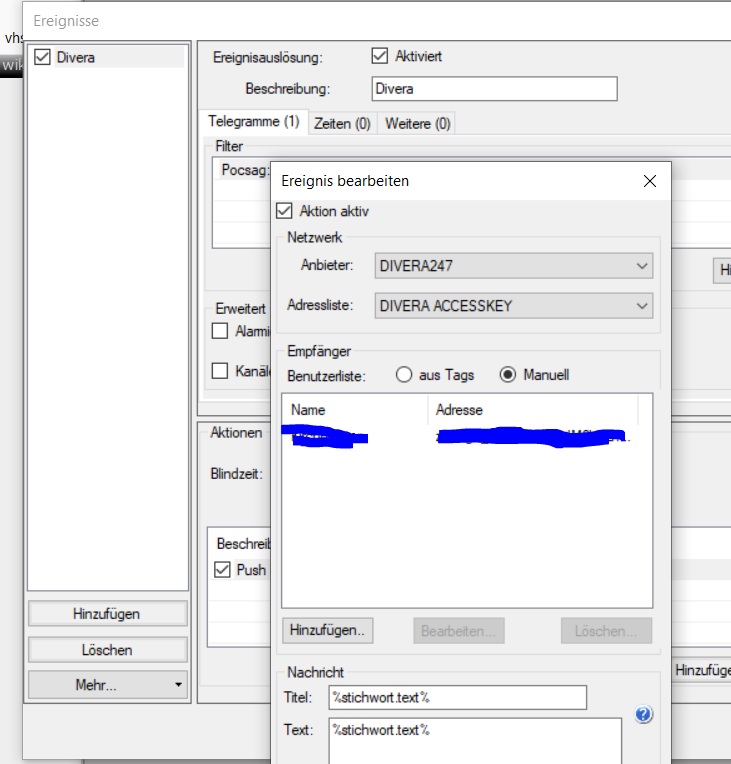Image resolution: width=731 pixels, height=764 pixels.
Task: Close the Ereignis bearbeiten dialog
Action: 649,181
